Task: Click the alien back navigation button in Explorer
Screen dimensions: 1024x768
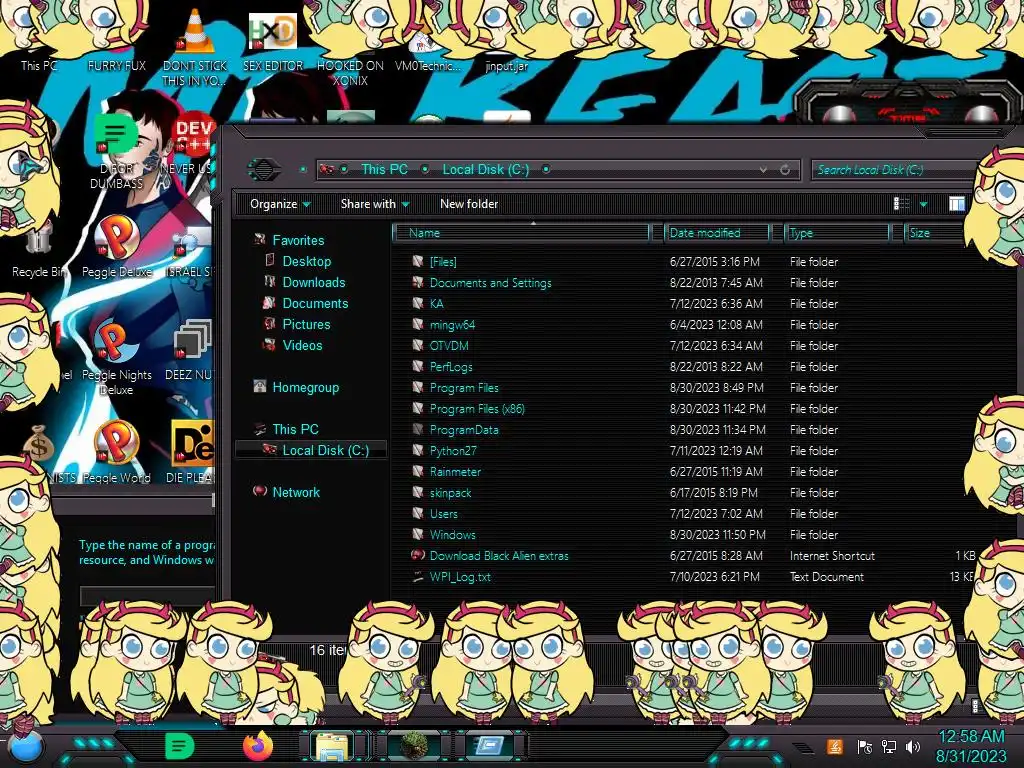Action: pyautogui.click(x=264, y=170)
